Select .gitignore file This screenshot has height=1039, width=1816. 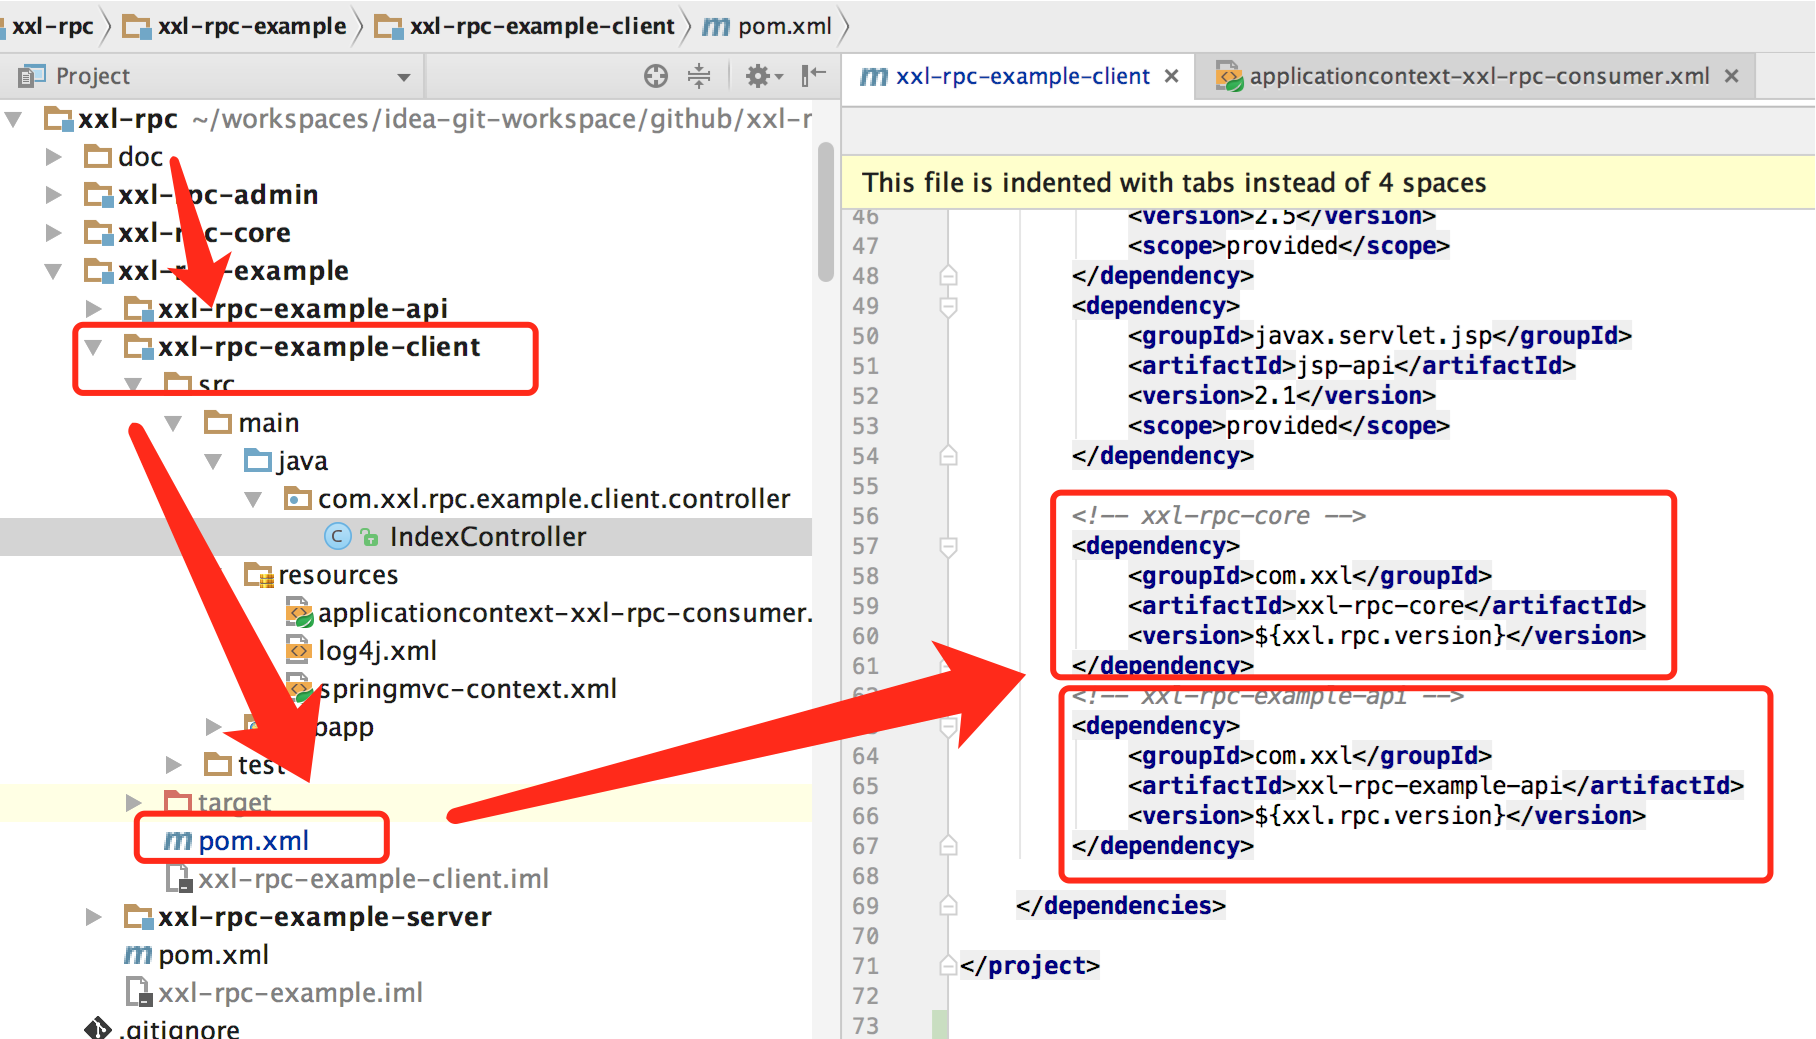[181, 1029]
